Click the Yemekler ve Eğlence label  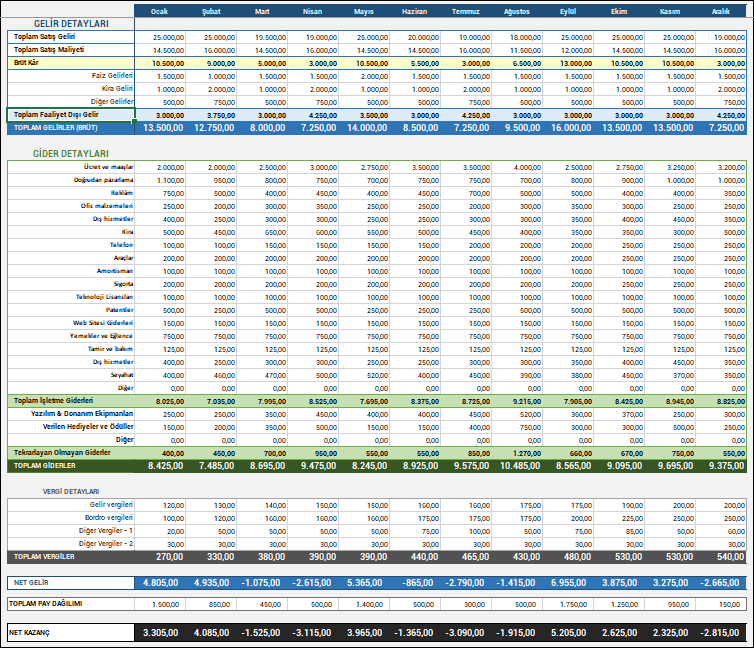pyautogui.click(x=101, y=336)
